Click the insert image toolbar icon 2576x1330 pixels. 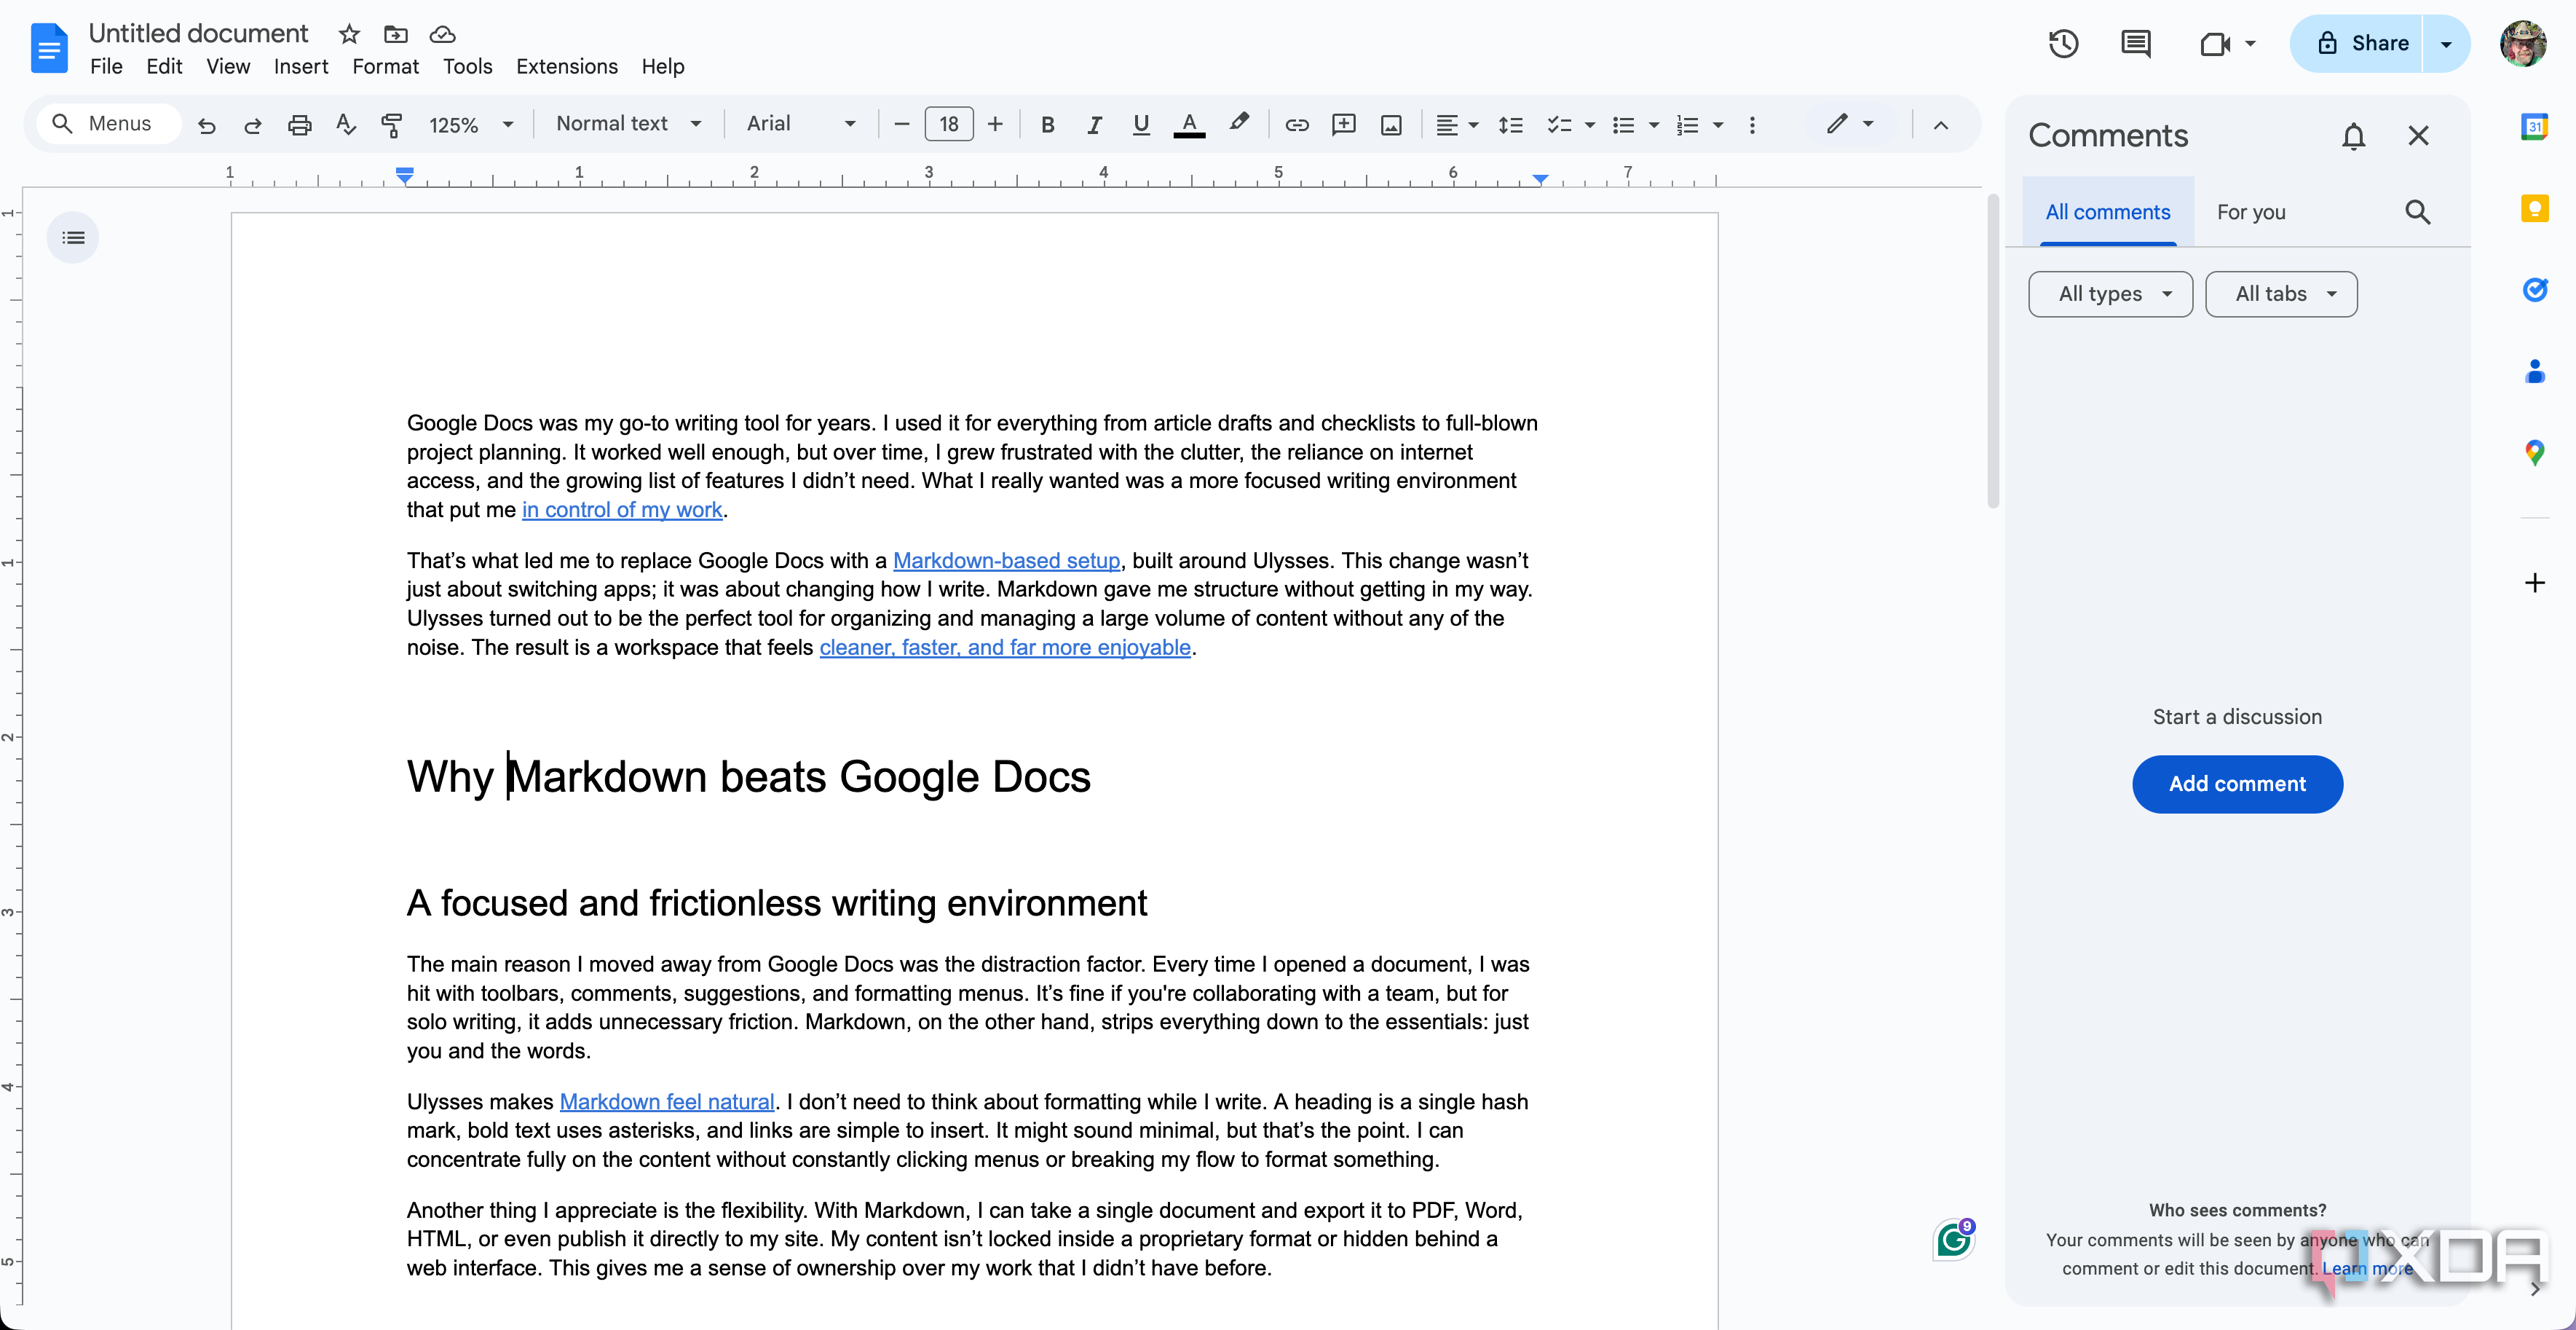(x=1391, y=124)
